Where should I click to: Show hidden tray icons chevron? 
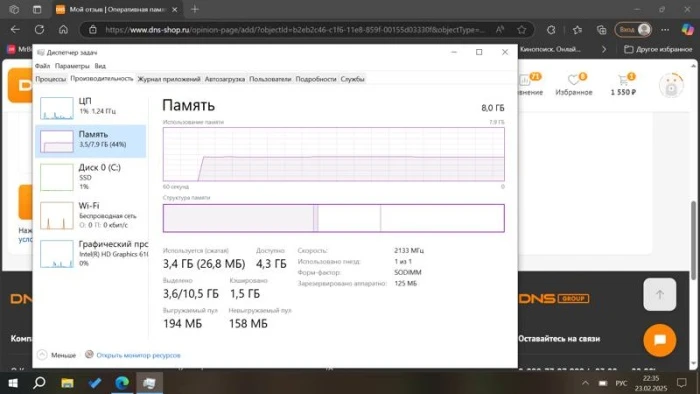pyautogui.click(x=585, y=383)
